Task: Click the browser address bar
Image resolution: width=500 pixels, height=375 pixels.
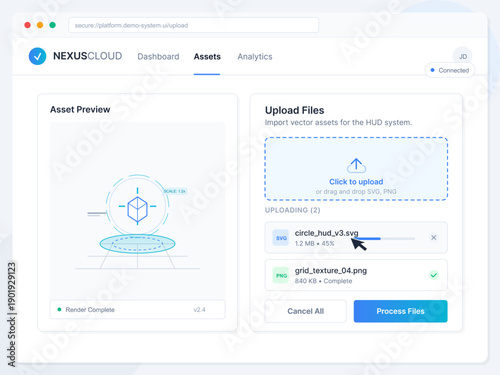Action: click(193, 25)
